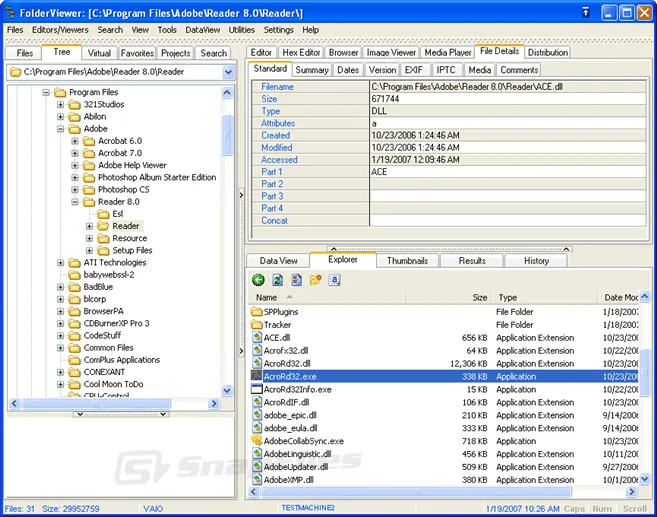Screen dimensions: 657x517
Task: Click the file list horizontal scrollbar right arrow
Action: click(631, 492)
